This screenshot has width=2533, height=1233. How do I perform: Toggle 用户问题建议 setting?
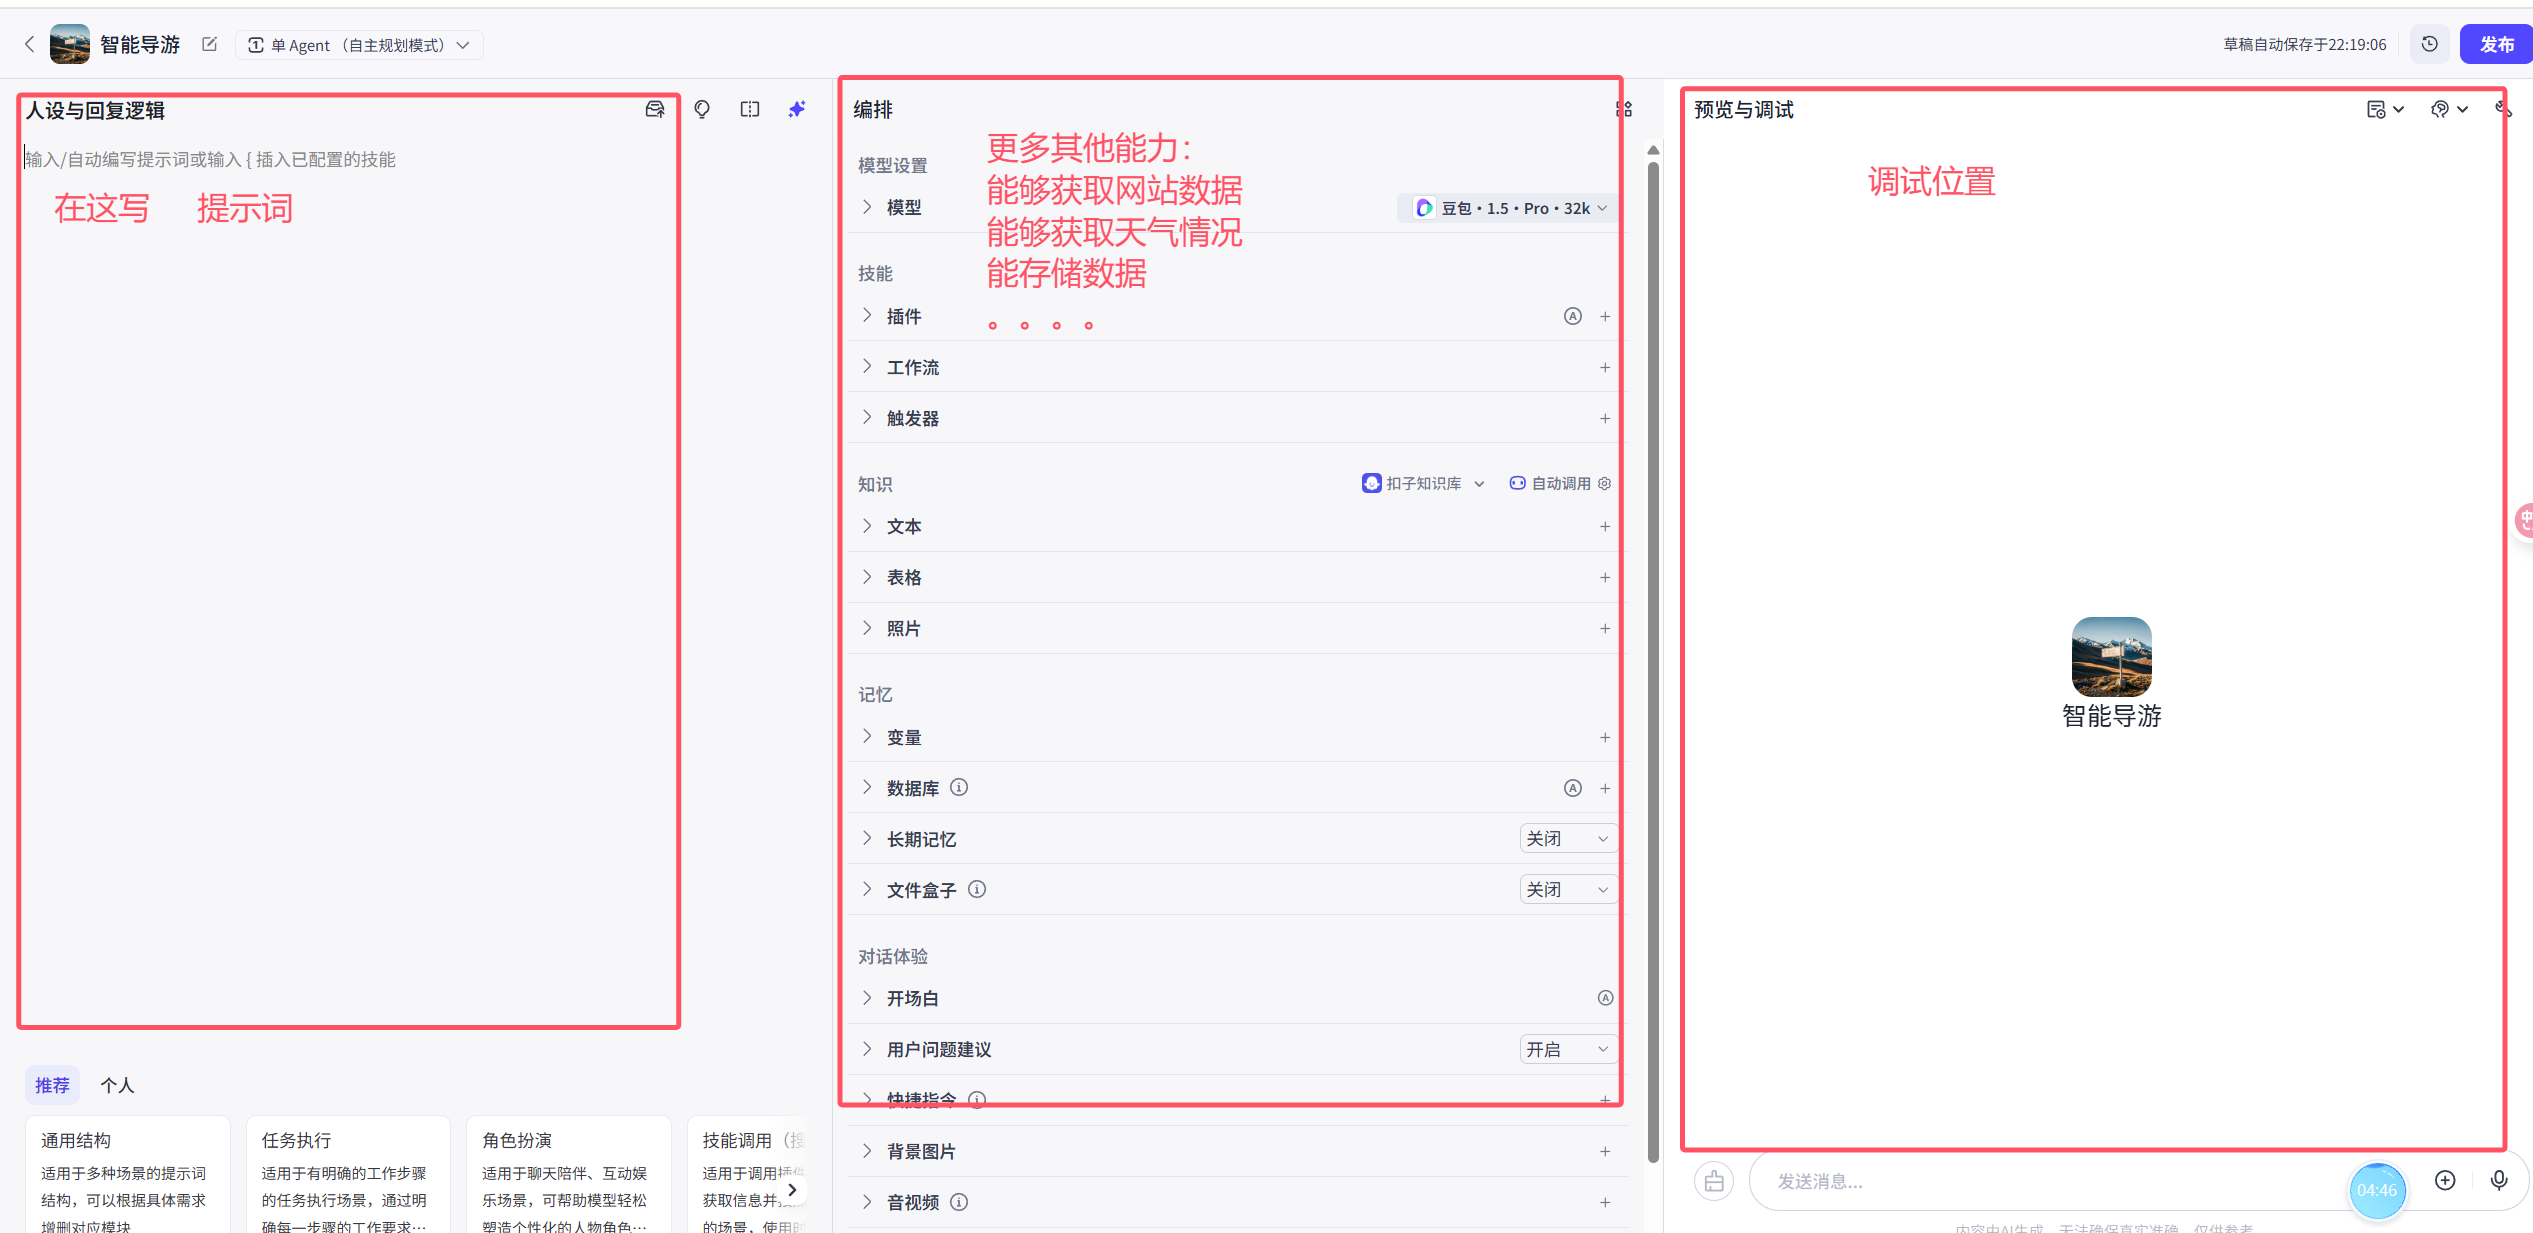coord(1567,1049)
